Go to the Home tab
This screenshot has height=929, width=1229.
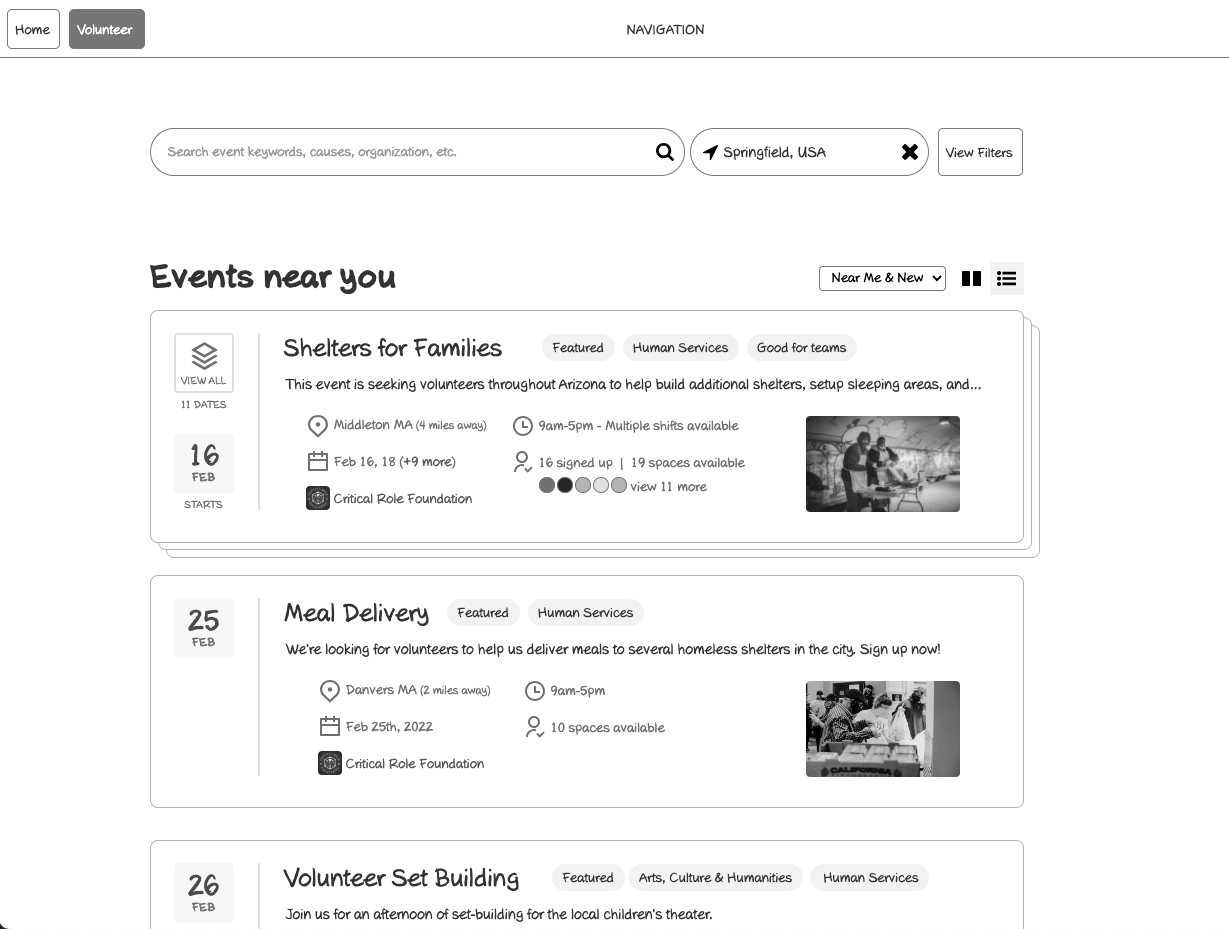coord(33,29)
